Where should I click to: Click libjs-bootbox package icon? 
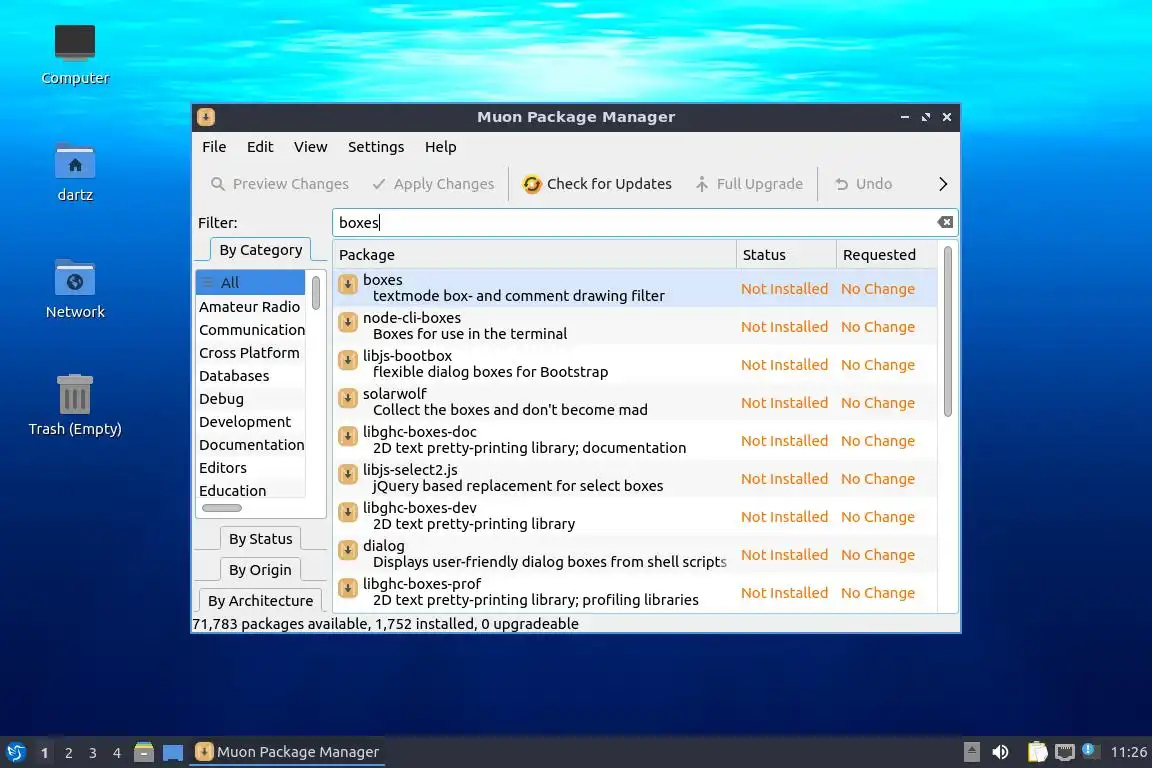(348, 361)
